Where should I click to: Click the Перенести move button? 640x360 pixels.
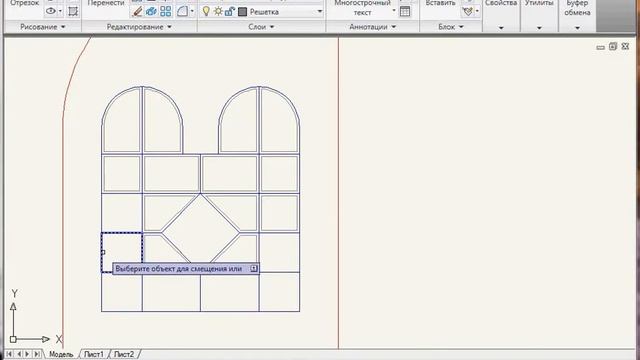point(106,3)
